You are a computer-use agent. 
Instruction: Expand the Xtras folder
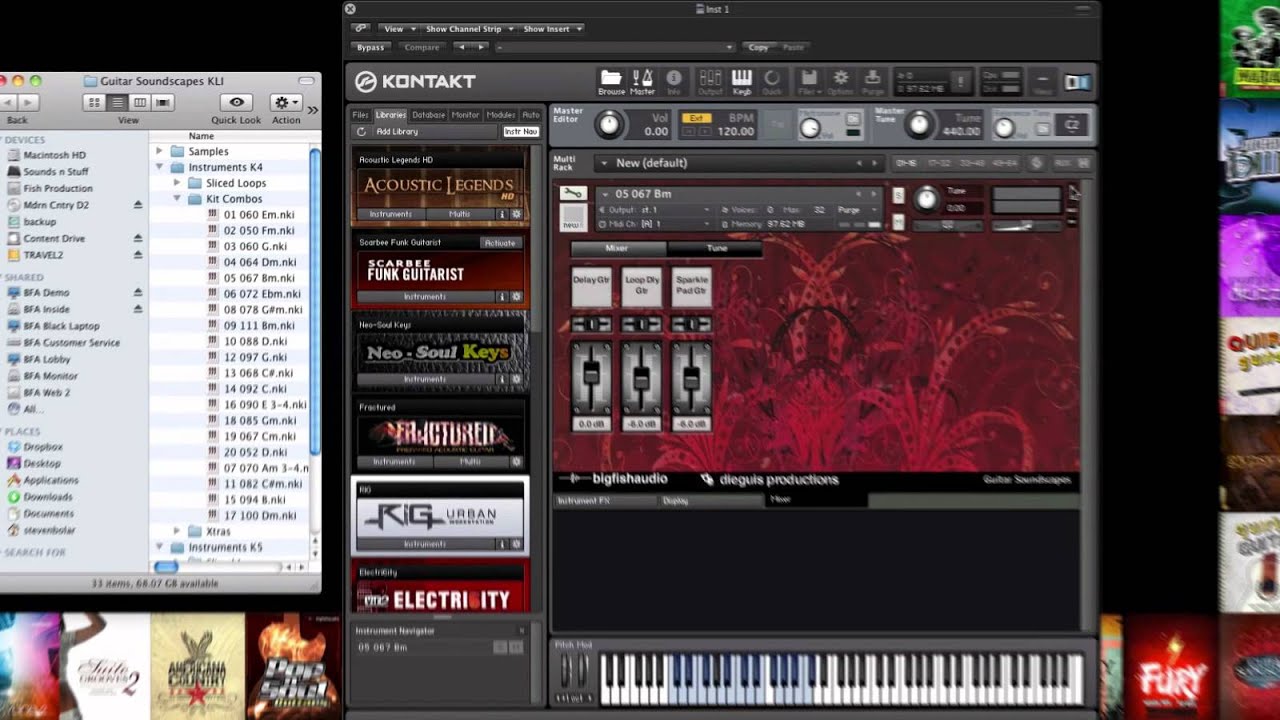tap(176, 531)
